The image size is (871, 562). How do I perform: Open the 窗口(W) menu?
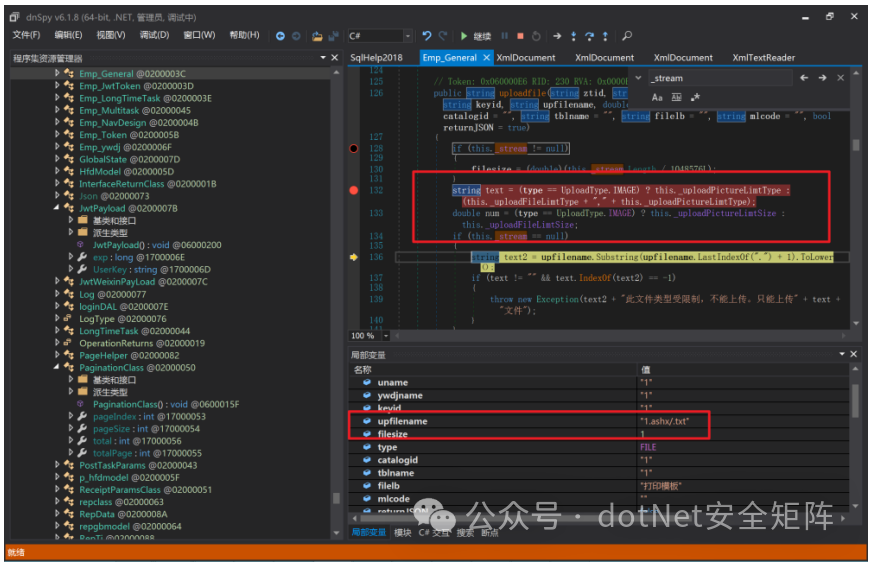[199, 36]
